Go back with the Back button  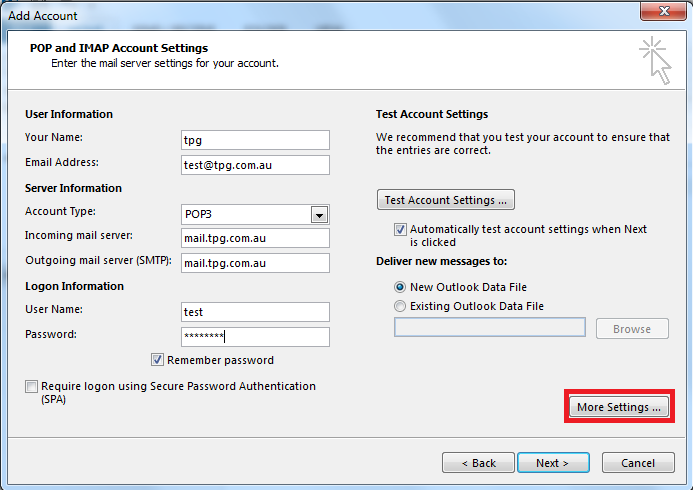(x=478, y=463)
